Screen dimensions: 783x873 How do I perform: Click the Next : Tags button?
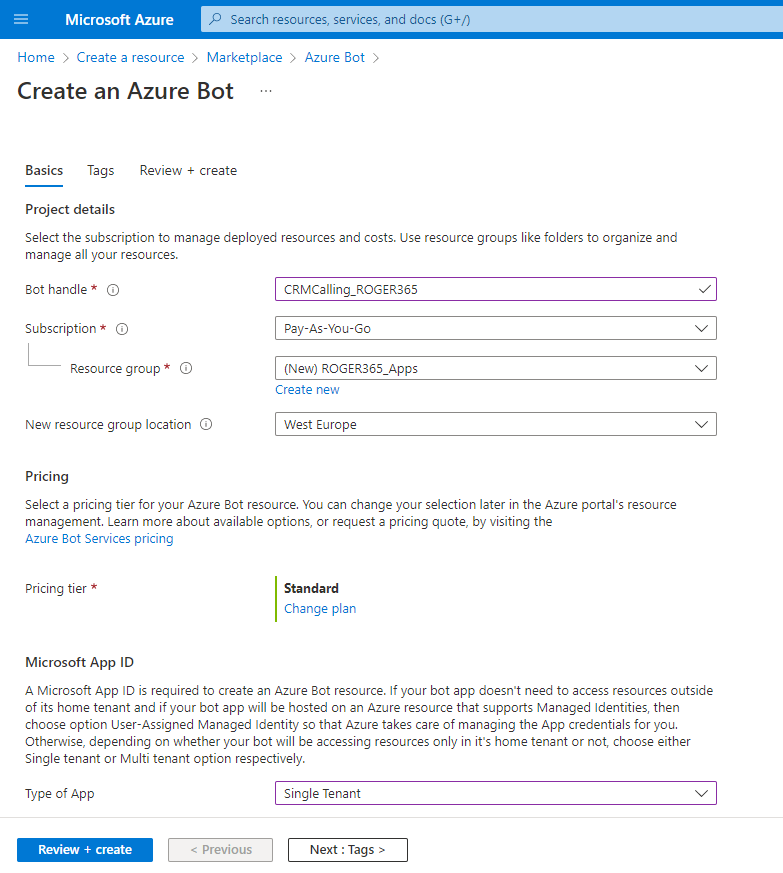coord(347,850)
